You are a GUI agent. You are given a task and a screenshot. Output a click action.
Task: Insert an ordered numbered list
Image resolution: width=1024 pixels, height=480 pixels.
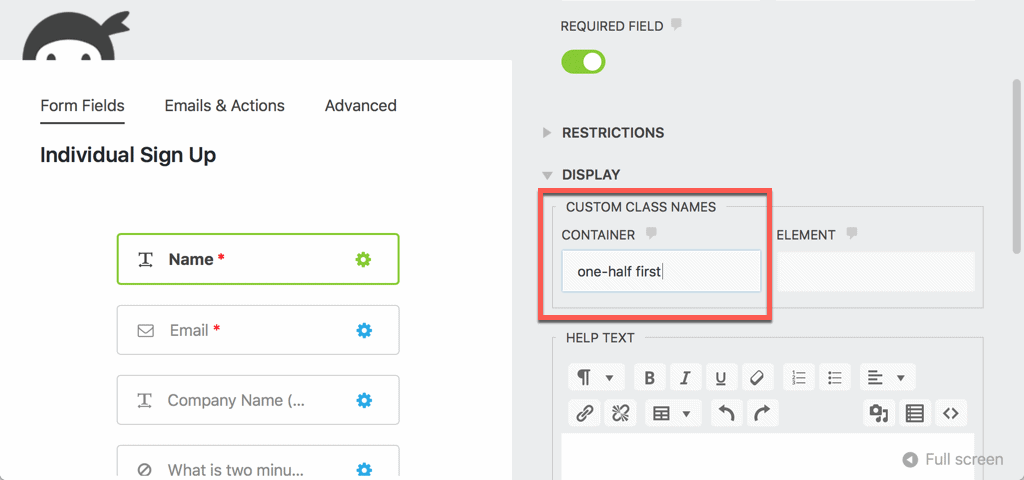point(799,378)
